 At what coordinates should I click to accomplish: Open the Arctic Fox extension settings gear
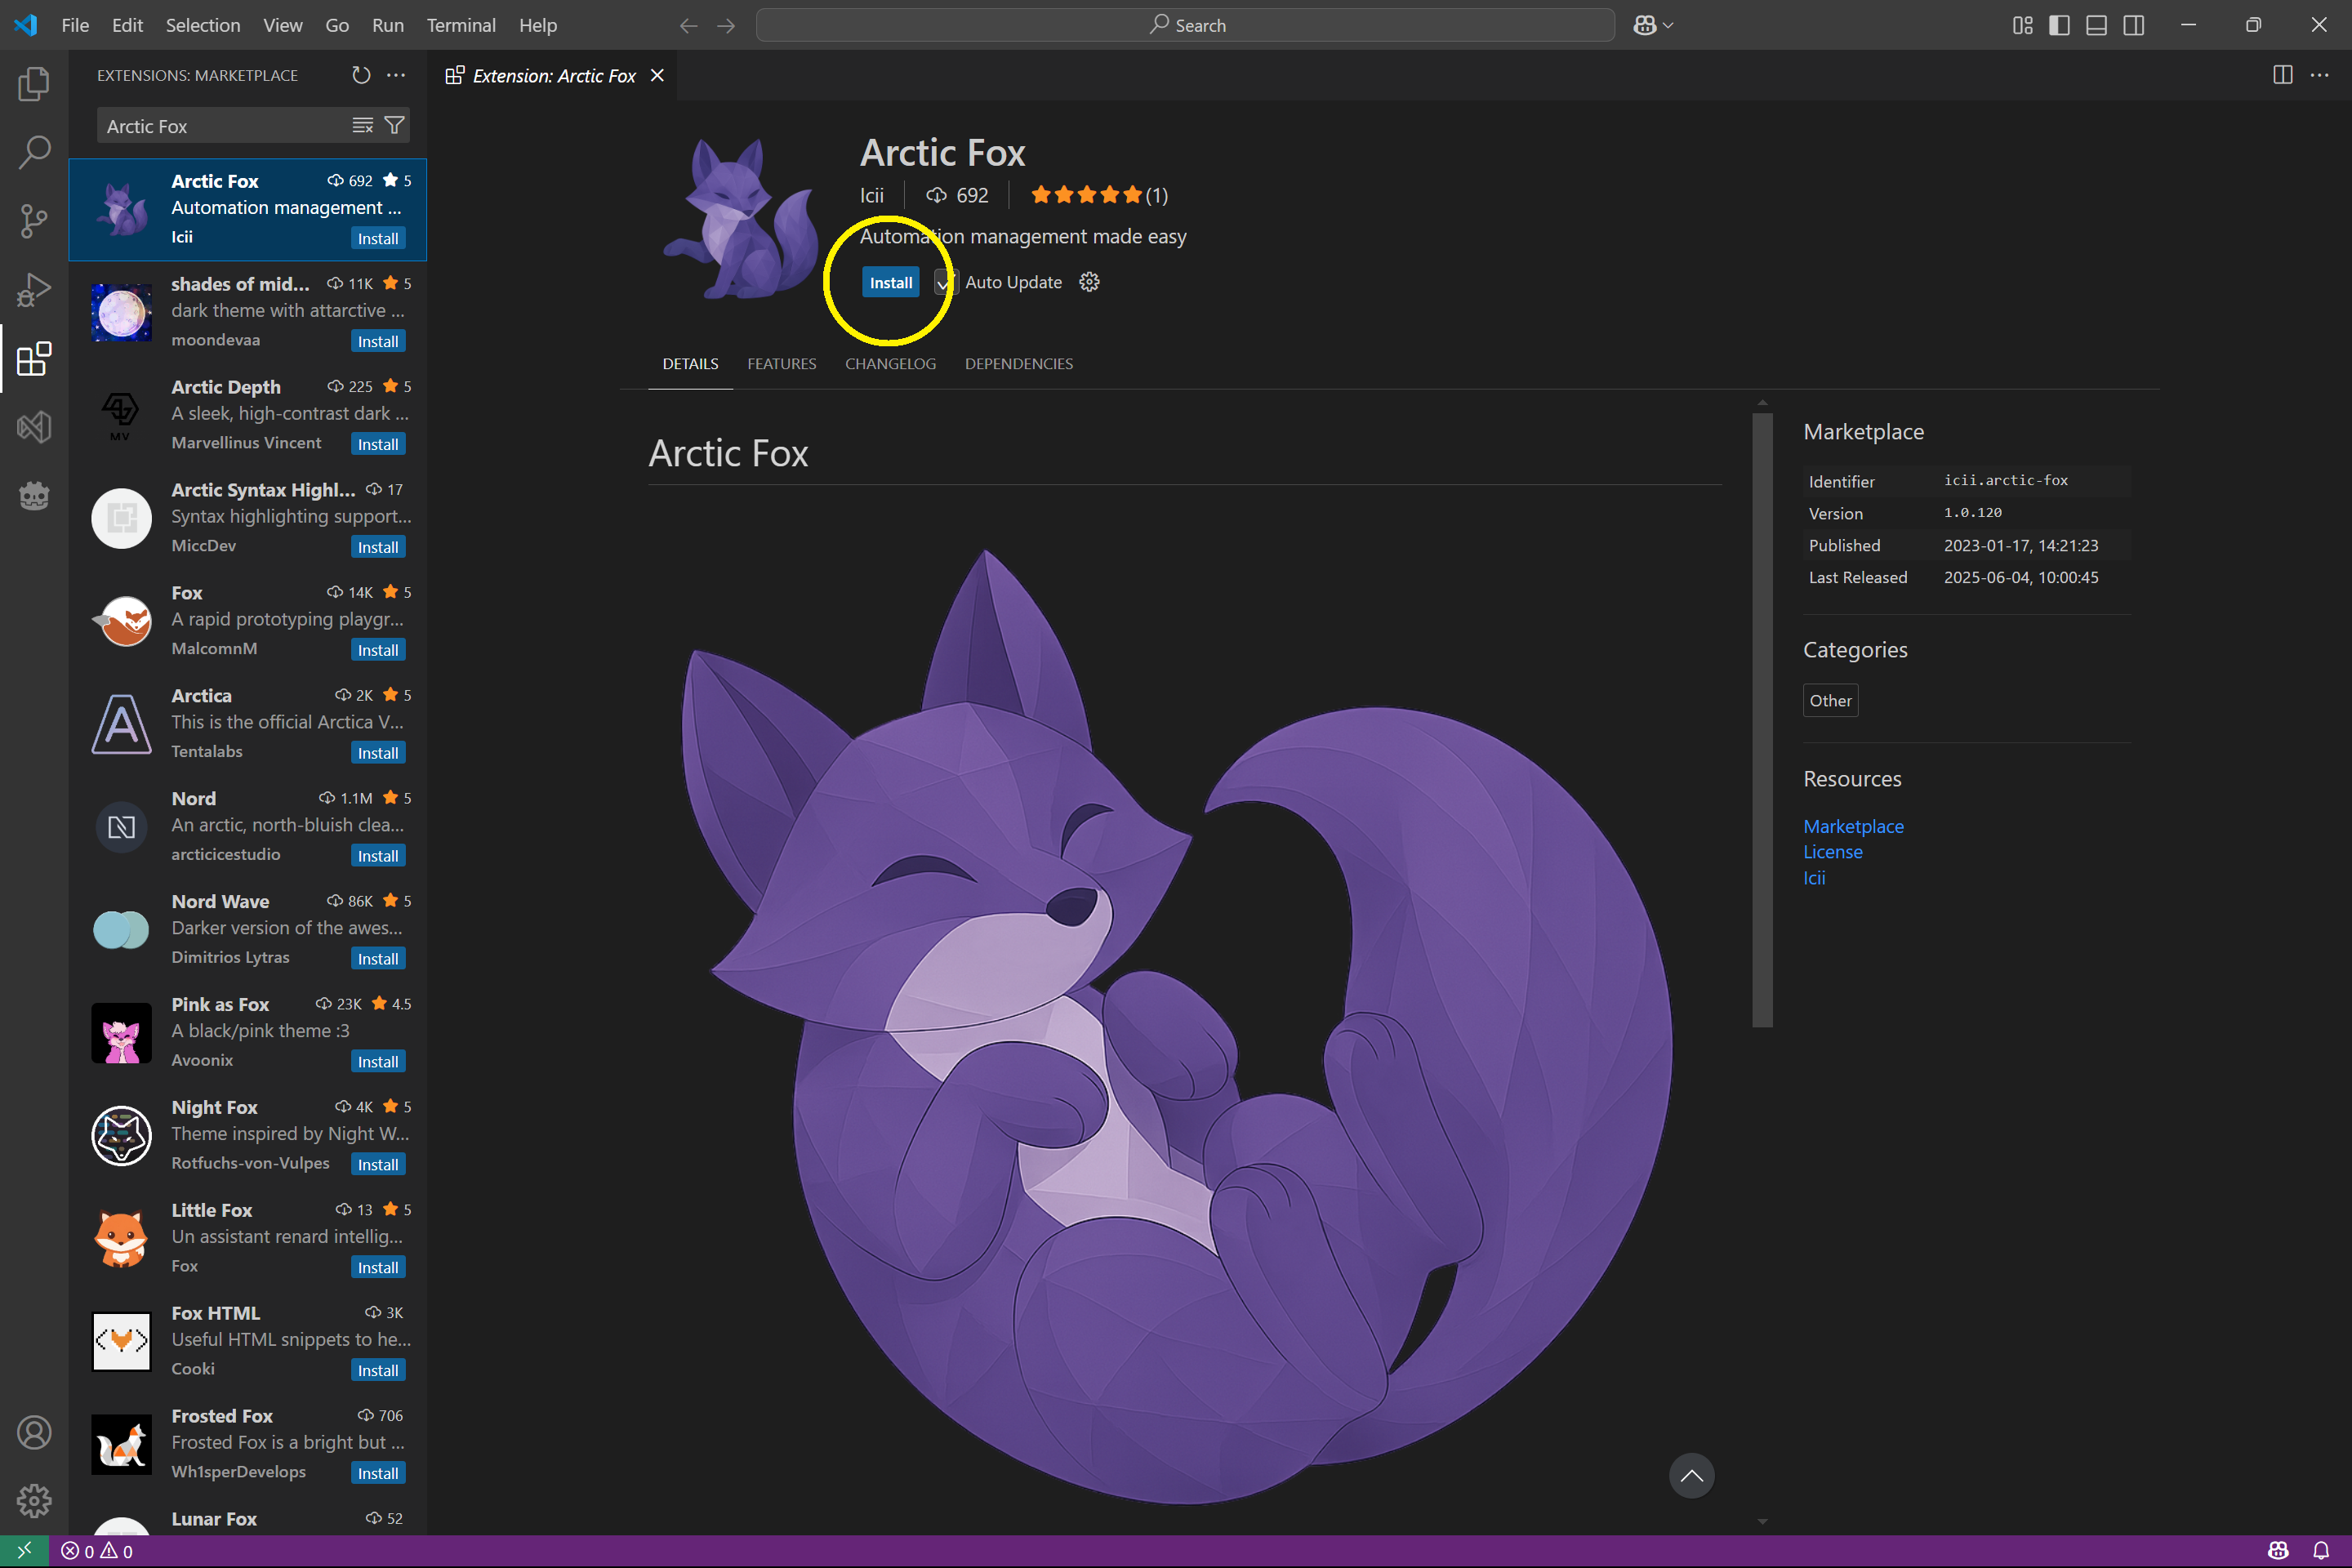pyautogui.click(x=1089, y=282)
